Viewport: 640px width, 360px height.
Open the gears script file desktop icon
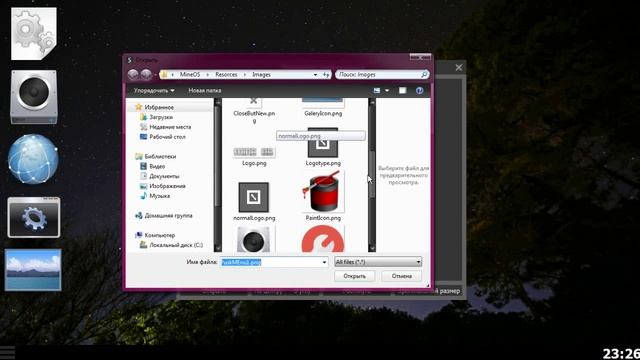[34, 33]
